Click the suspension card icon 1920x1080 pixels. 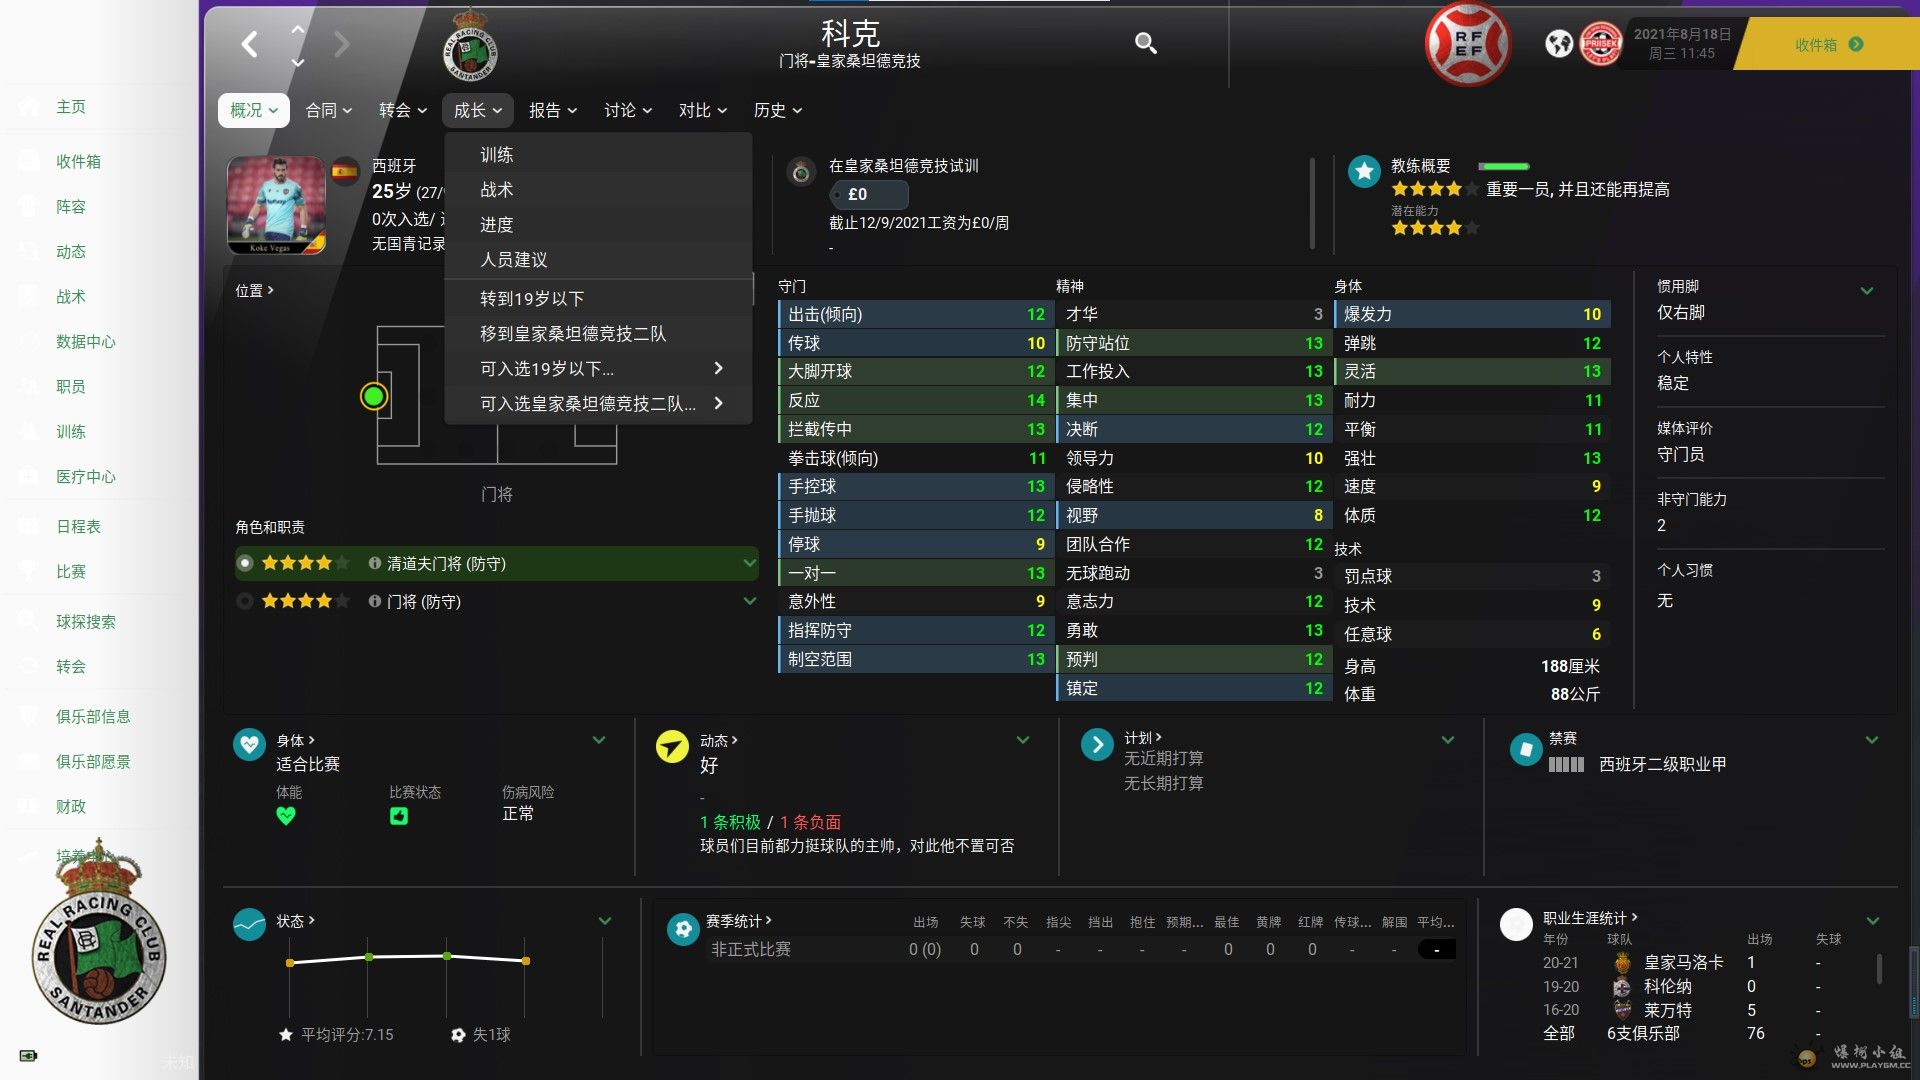click(1526, 749)
